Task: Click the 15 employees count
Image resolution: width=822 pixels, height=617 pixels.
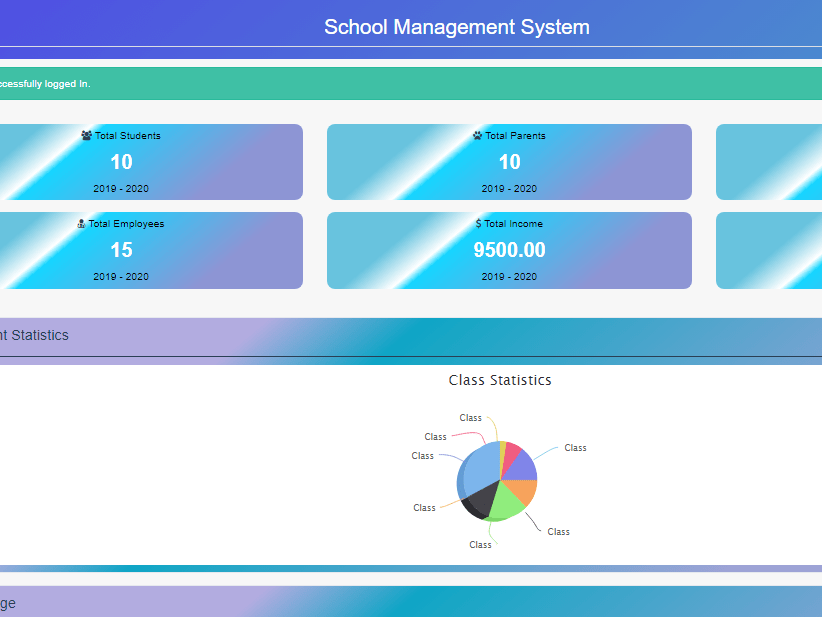Action: (x=121, y=250)
